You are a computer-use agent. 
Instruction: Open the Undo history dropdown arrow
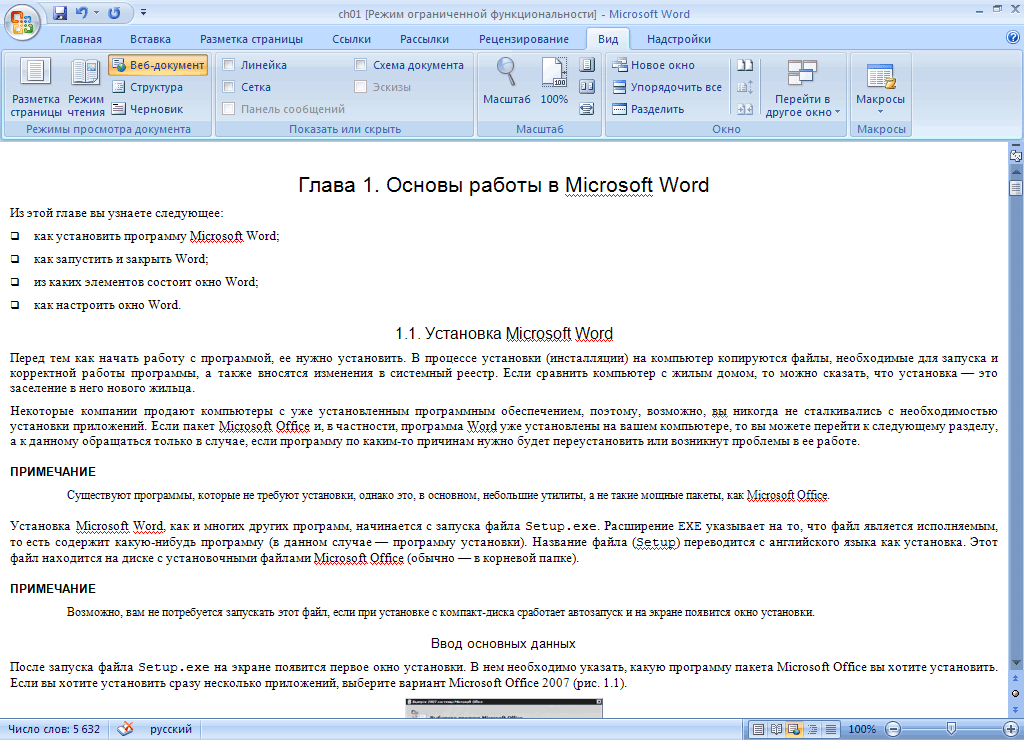tap(96, 13)
